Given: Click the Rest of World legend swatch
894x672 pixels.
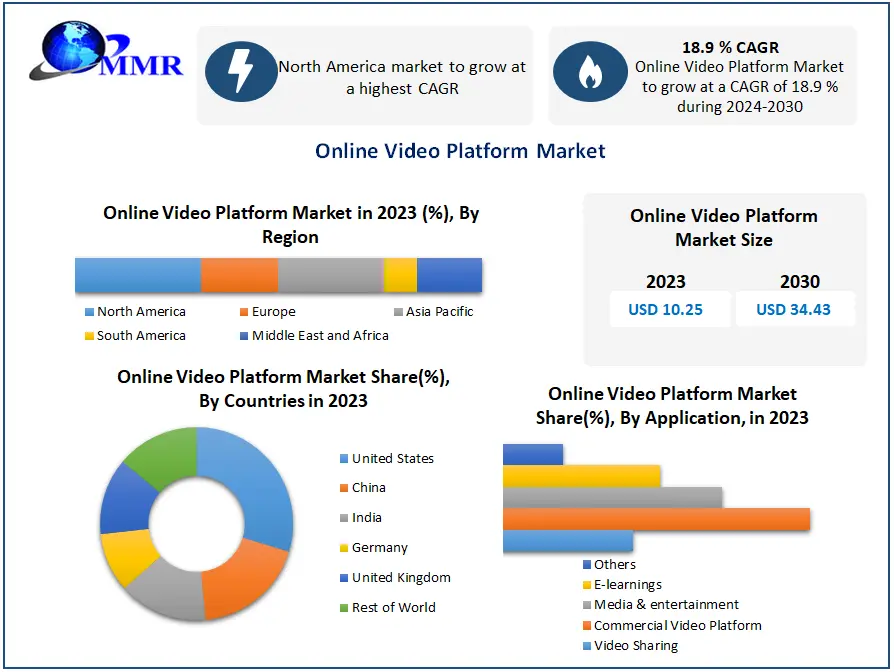Looking at the screenshot, I should pos(344,608).
